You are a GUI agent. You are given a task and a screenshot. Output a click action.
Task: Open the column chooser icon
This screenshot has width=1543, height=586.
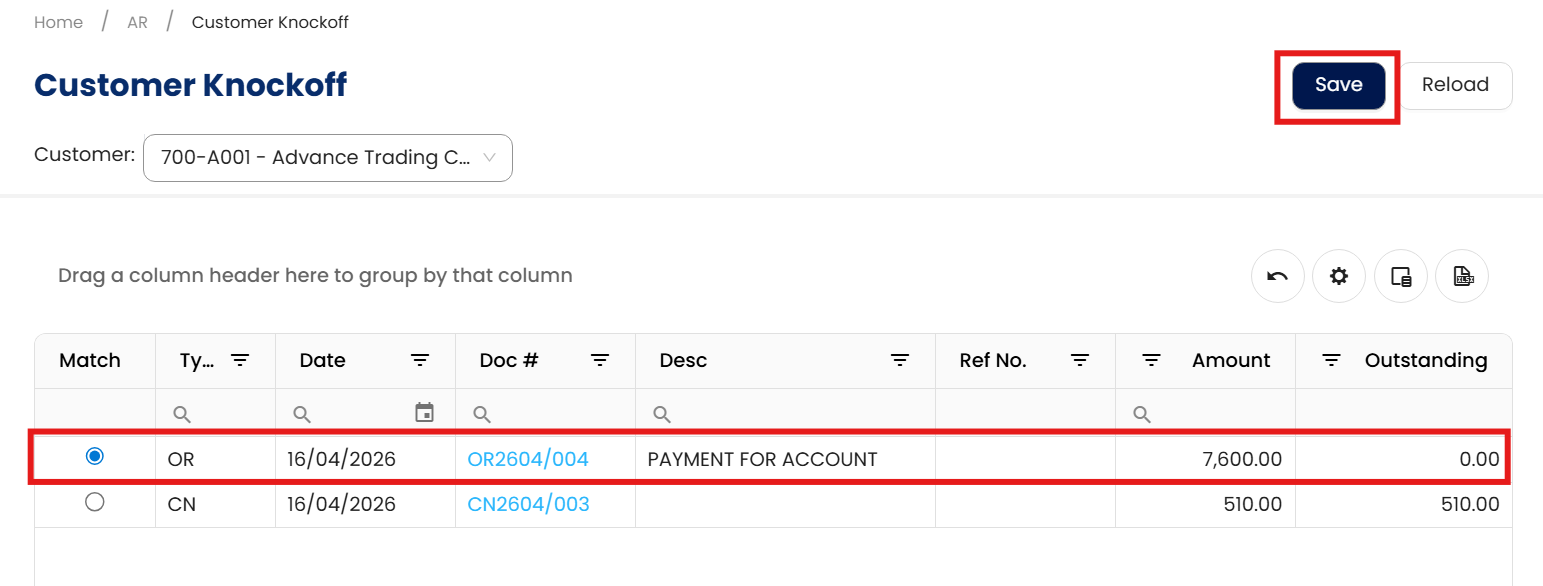click(1400, 277)
